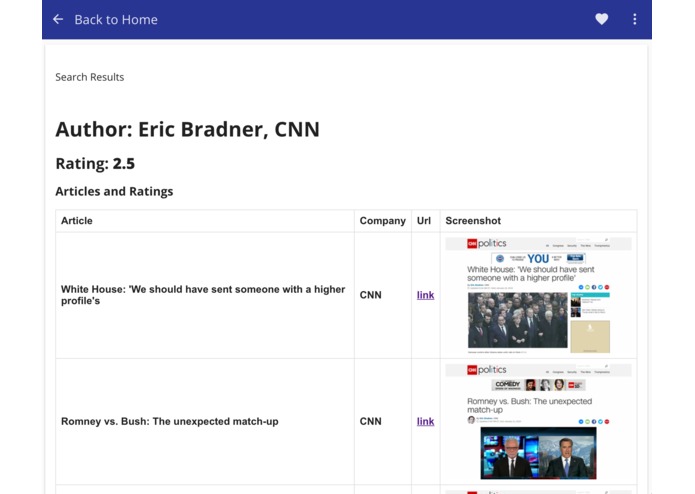
Task: Select the Rating: 2.5 heading
Action: click(x=95, y=163)
